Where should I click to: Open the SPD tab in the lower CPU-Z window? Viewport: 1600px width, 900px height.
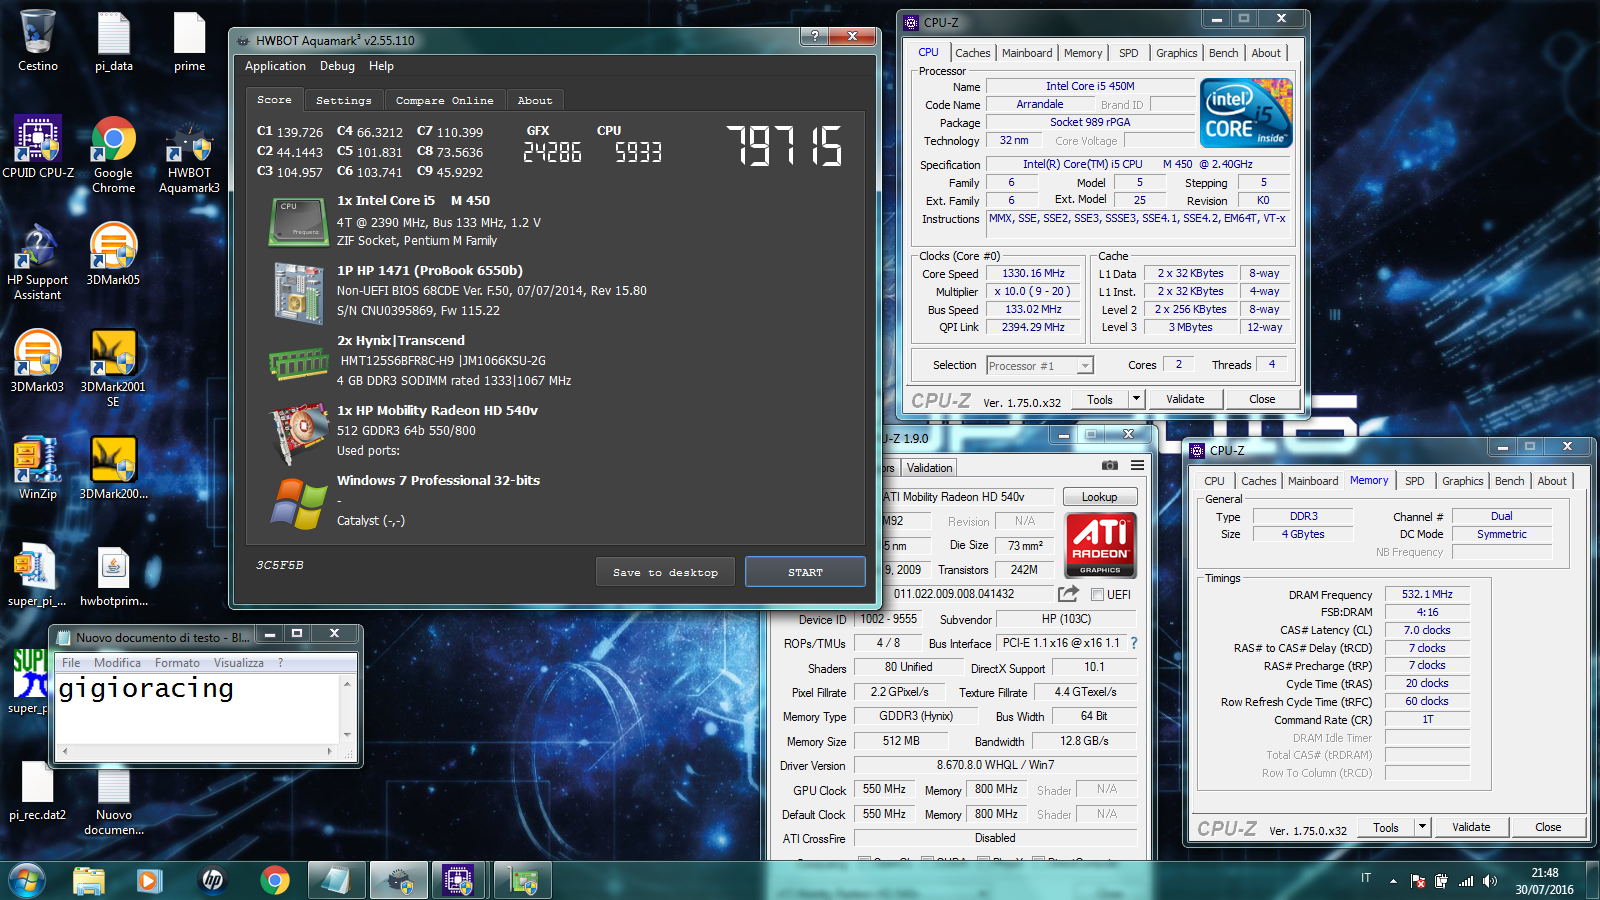[x=1414, y=481]
